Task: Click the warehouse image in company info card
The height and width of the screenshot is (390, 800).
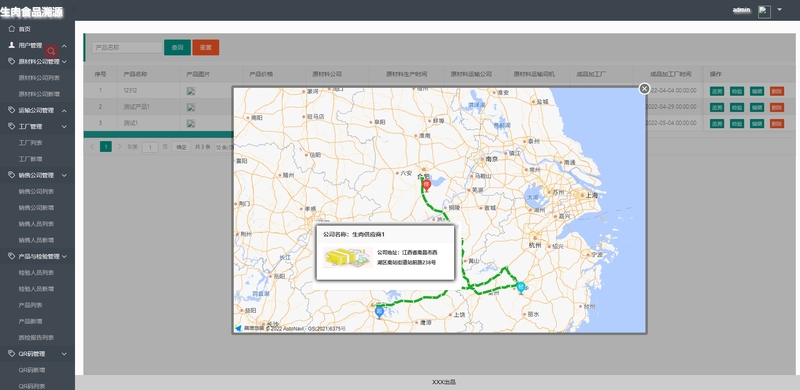Action: coord(348,258)
